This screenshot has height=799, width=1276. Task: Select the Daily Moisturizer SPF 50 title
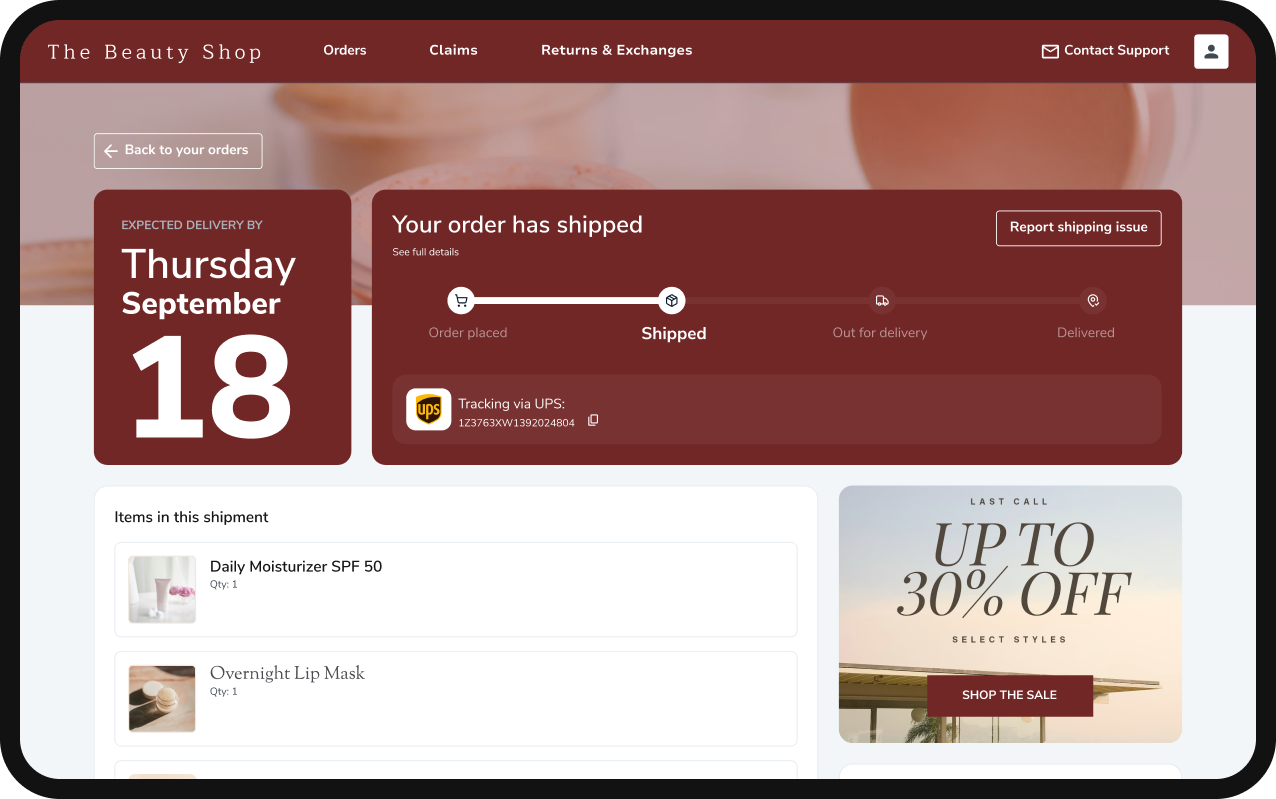point(296,566)
